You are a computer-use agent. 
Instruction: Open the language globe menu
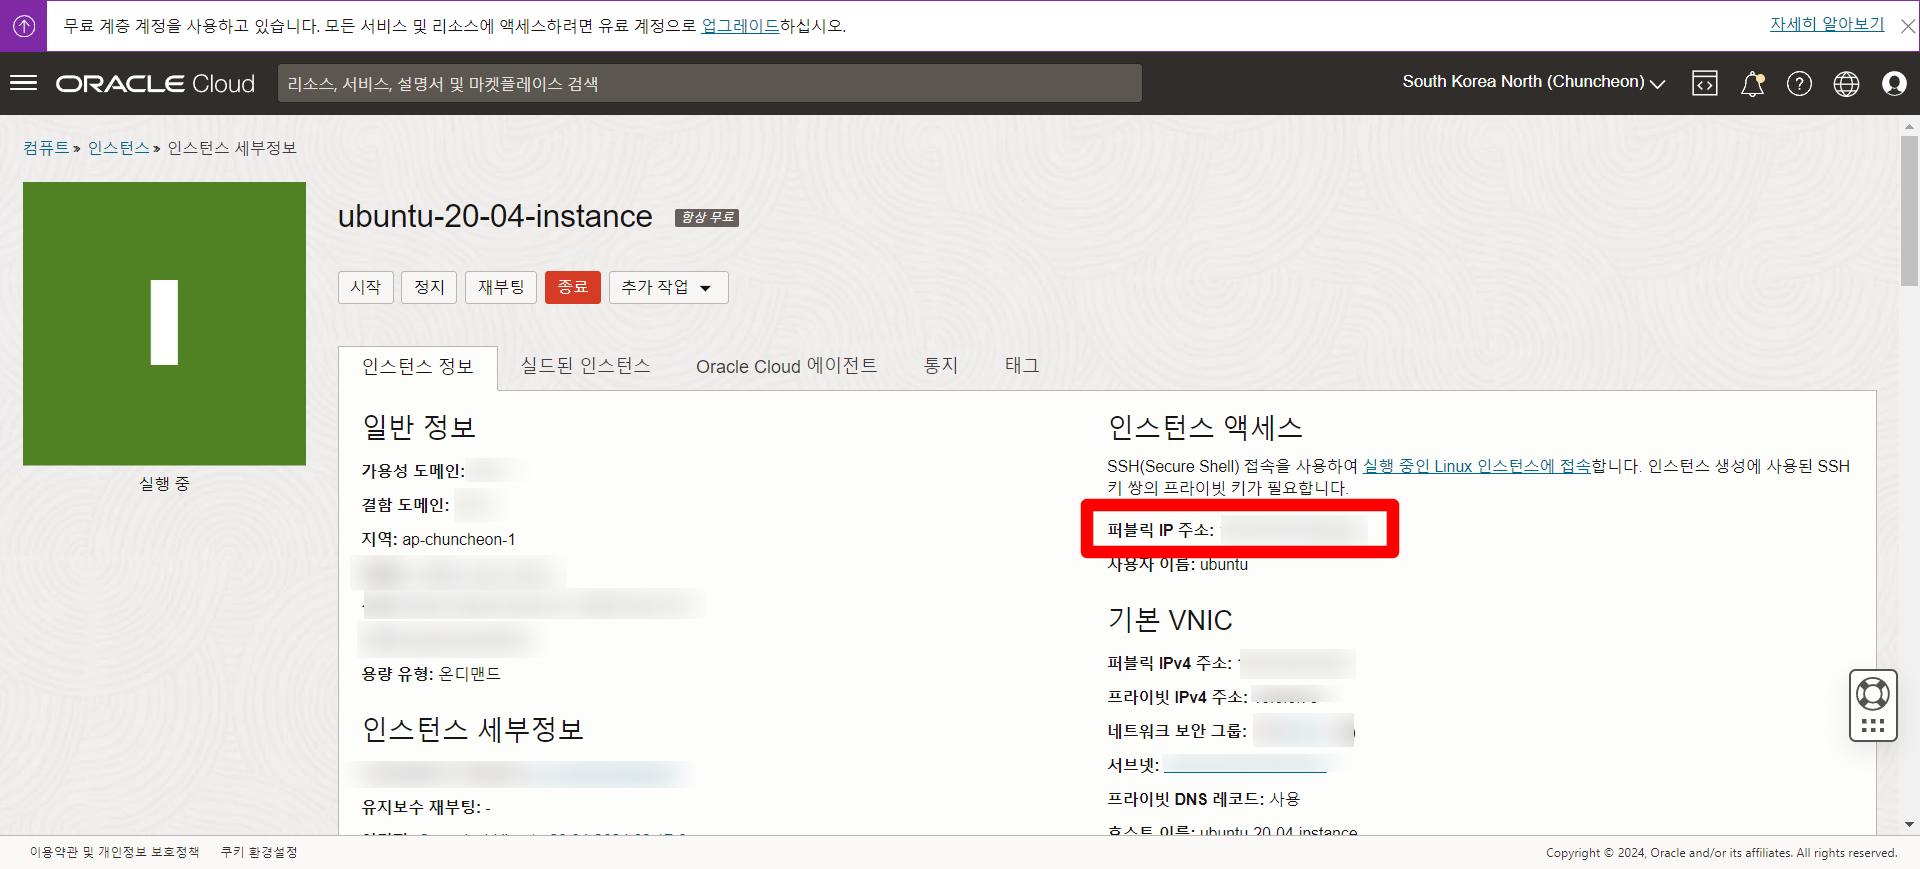click(1846, 84)
